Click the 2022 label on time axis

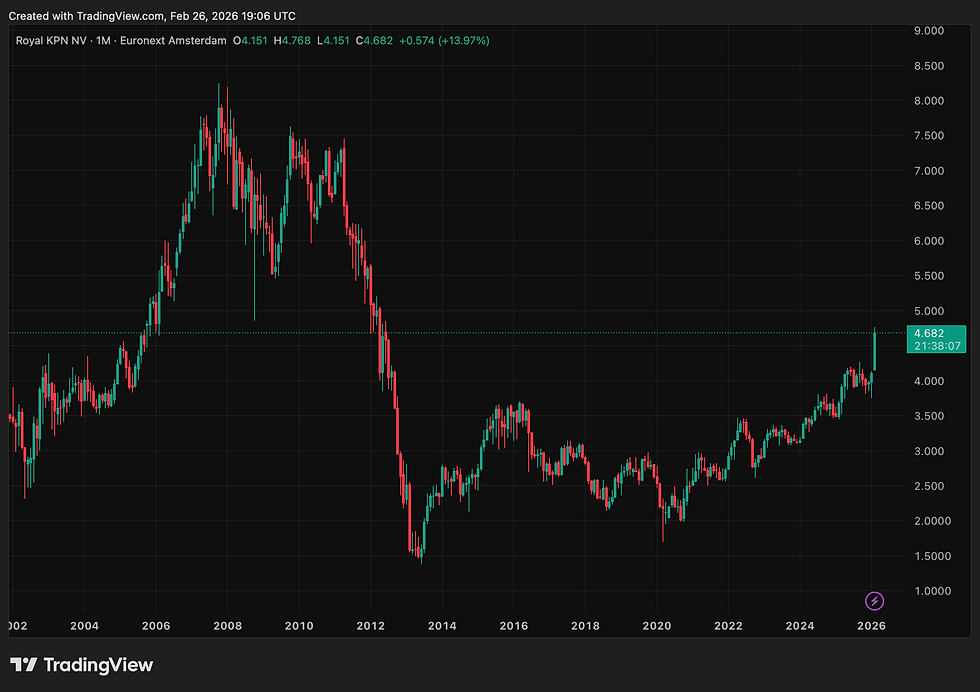pyautogui.click(x=728, y=626)
